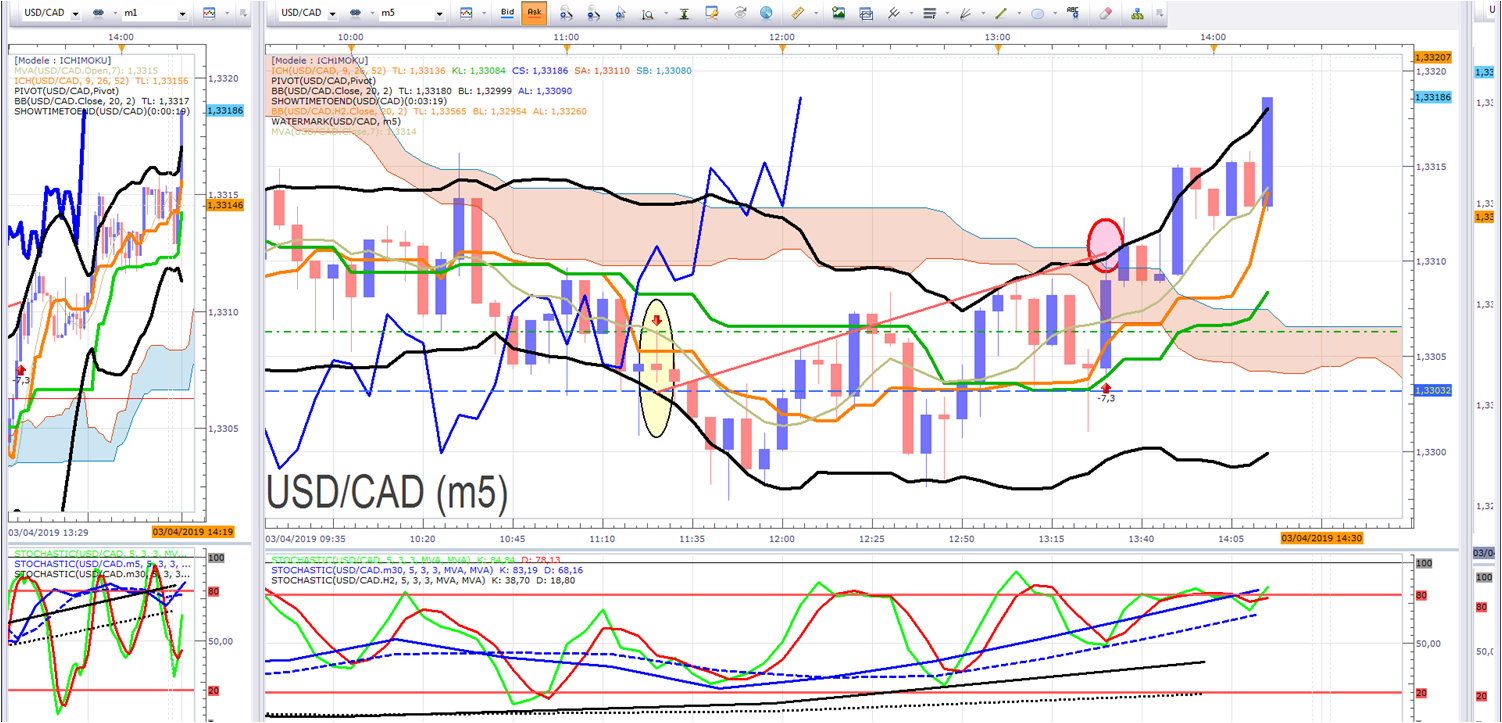Select the Fibonacci retracement lines tool
The image size is (1502, 723).
click(x=929, y=14)
